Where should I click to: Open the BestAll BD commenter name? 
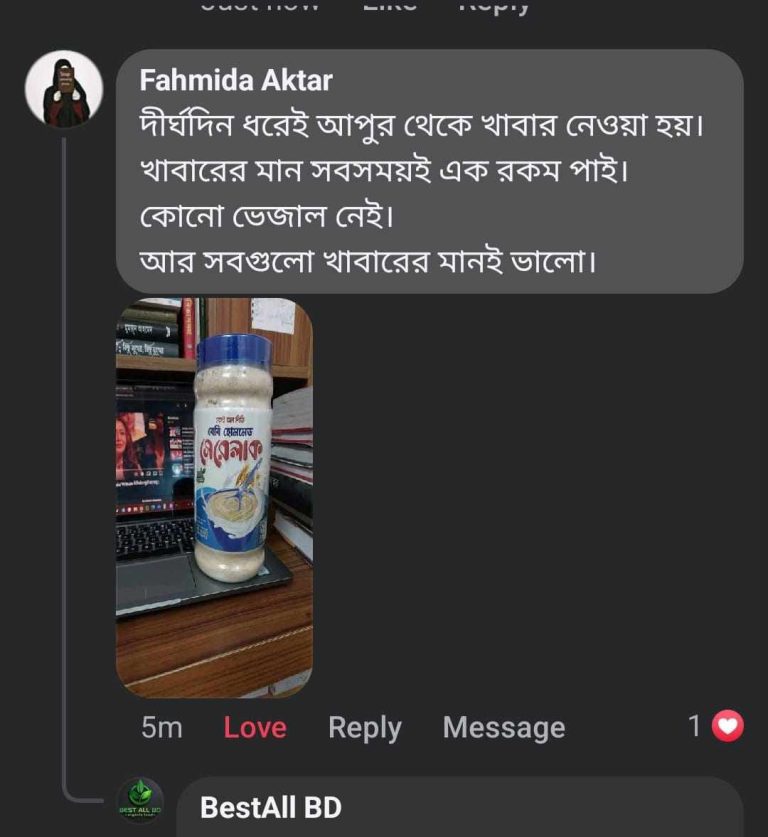(x=271, y=807)
